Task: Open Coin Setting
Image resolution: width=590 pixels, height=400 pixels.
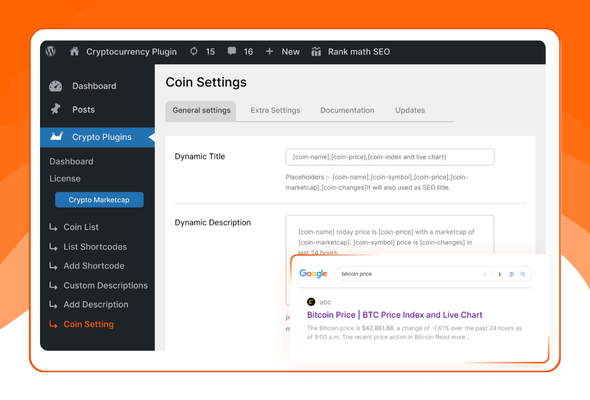Action: point(88,324)
